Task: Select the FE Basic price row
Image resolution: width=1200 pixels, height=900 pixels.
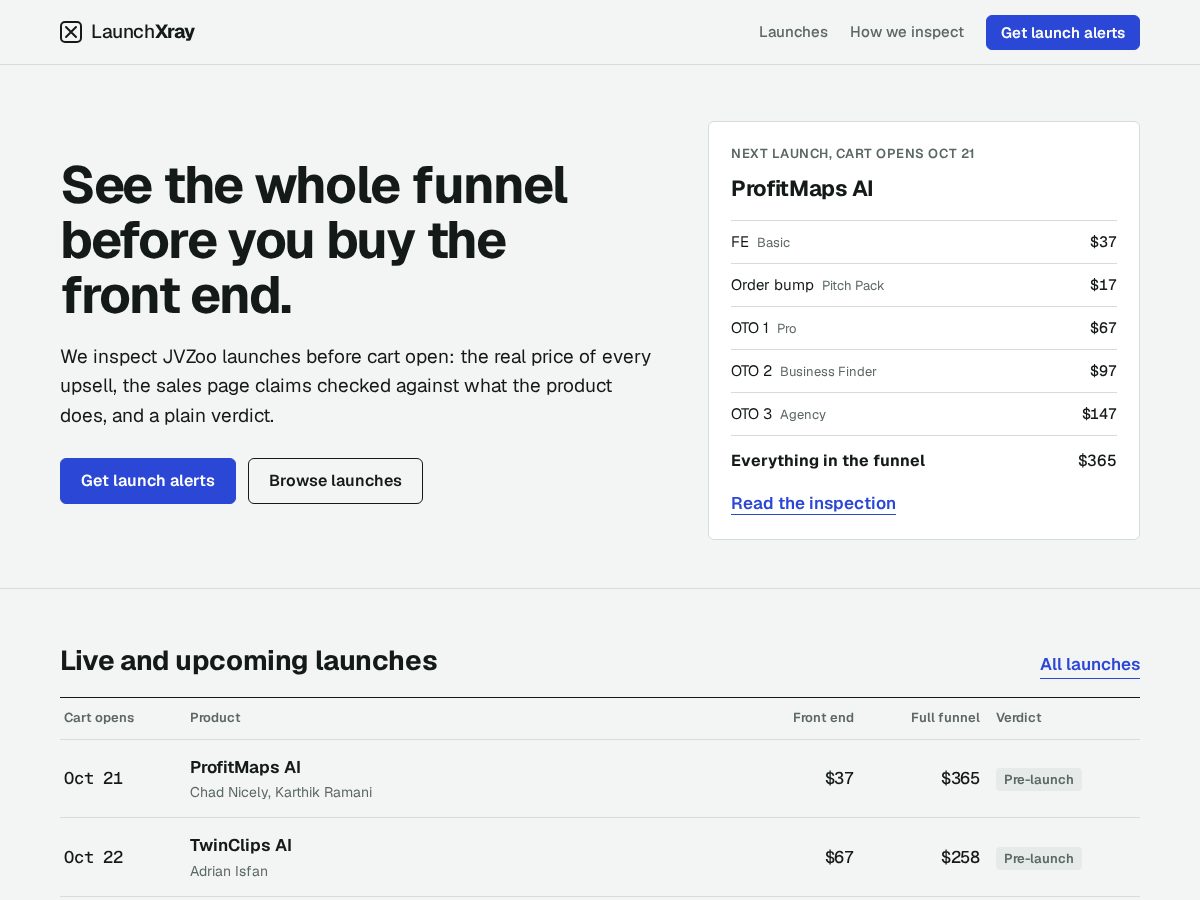Action: pos(924,242)
